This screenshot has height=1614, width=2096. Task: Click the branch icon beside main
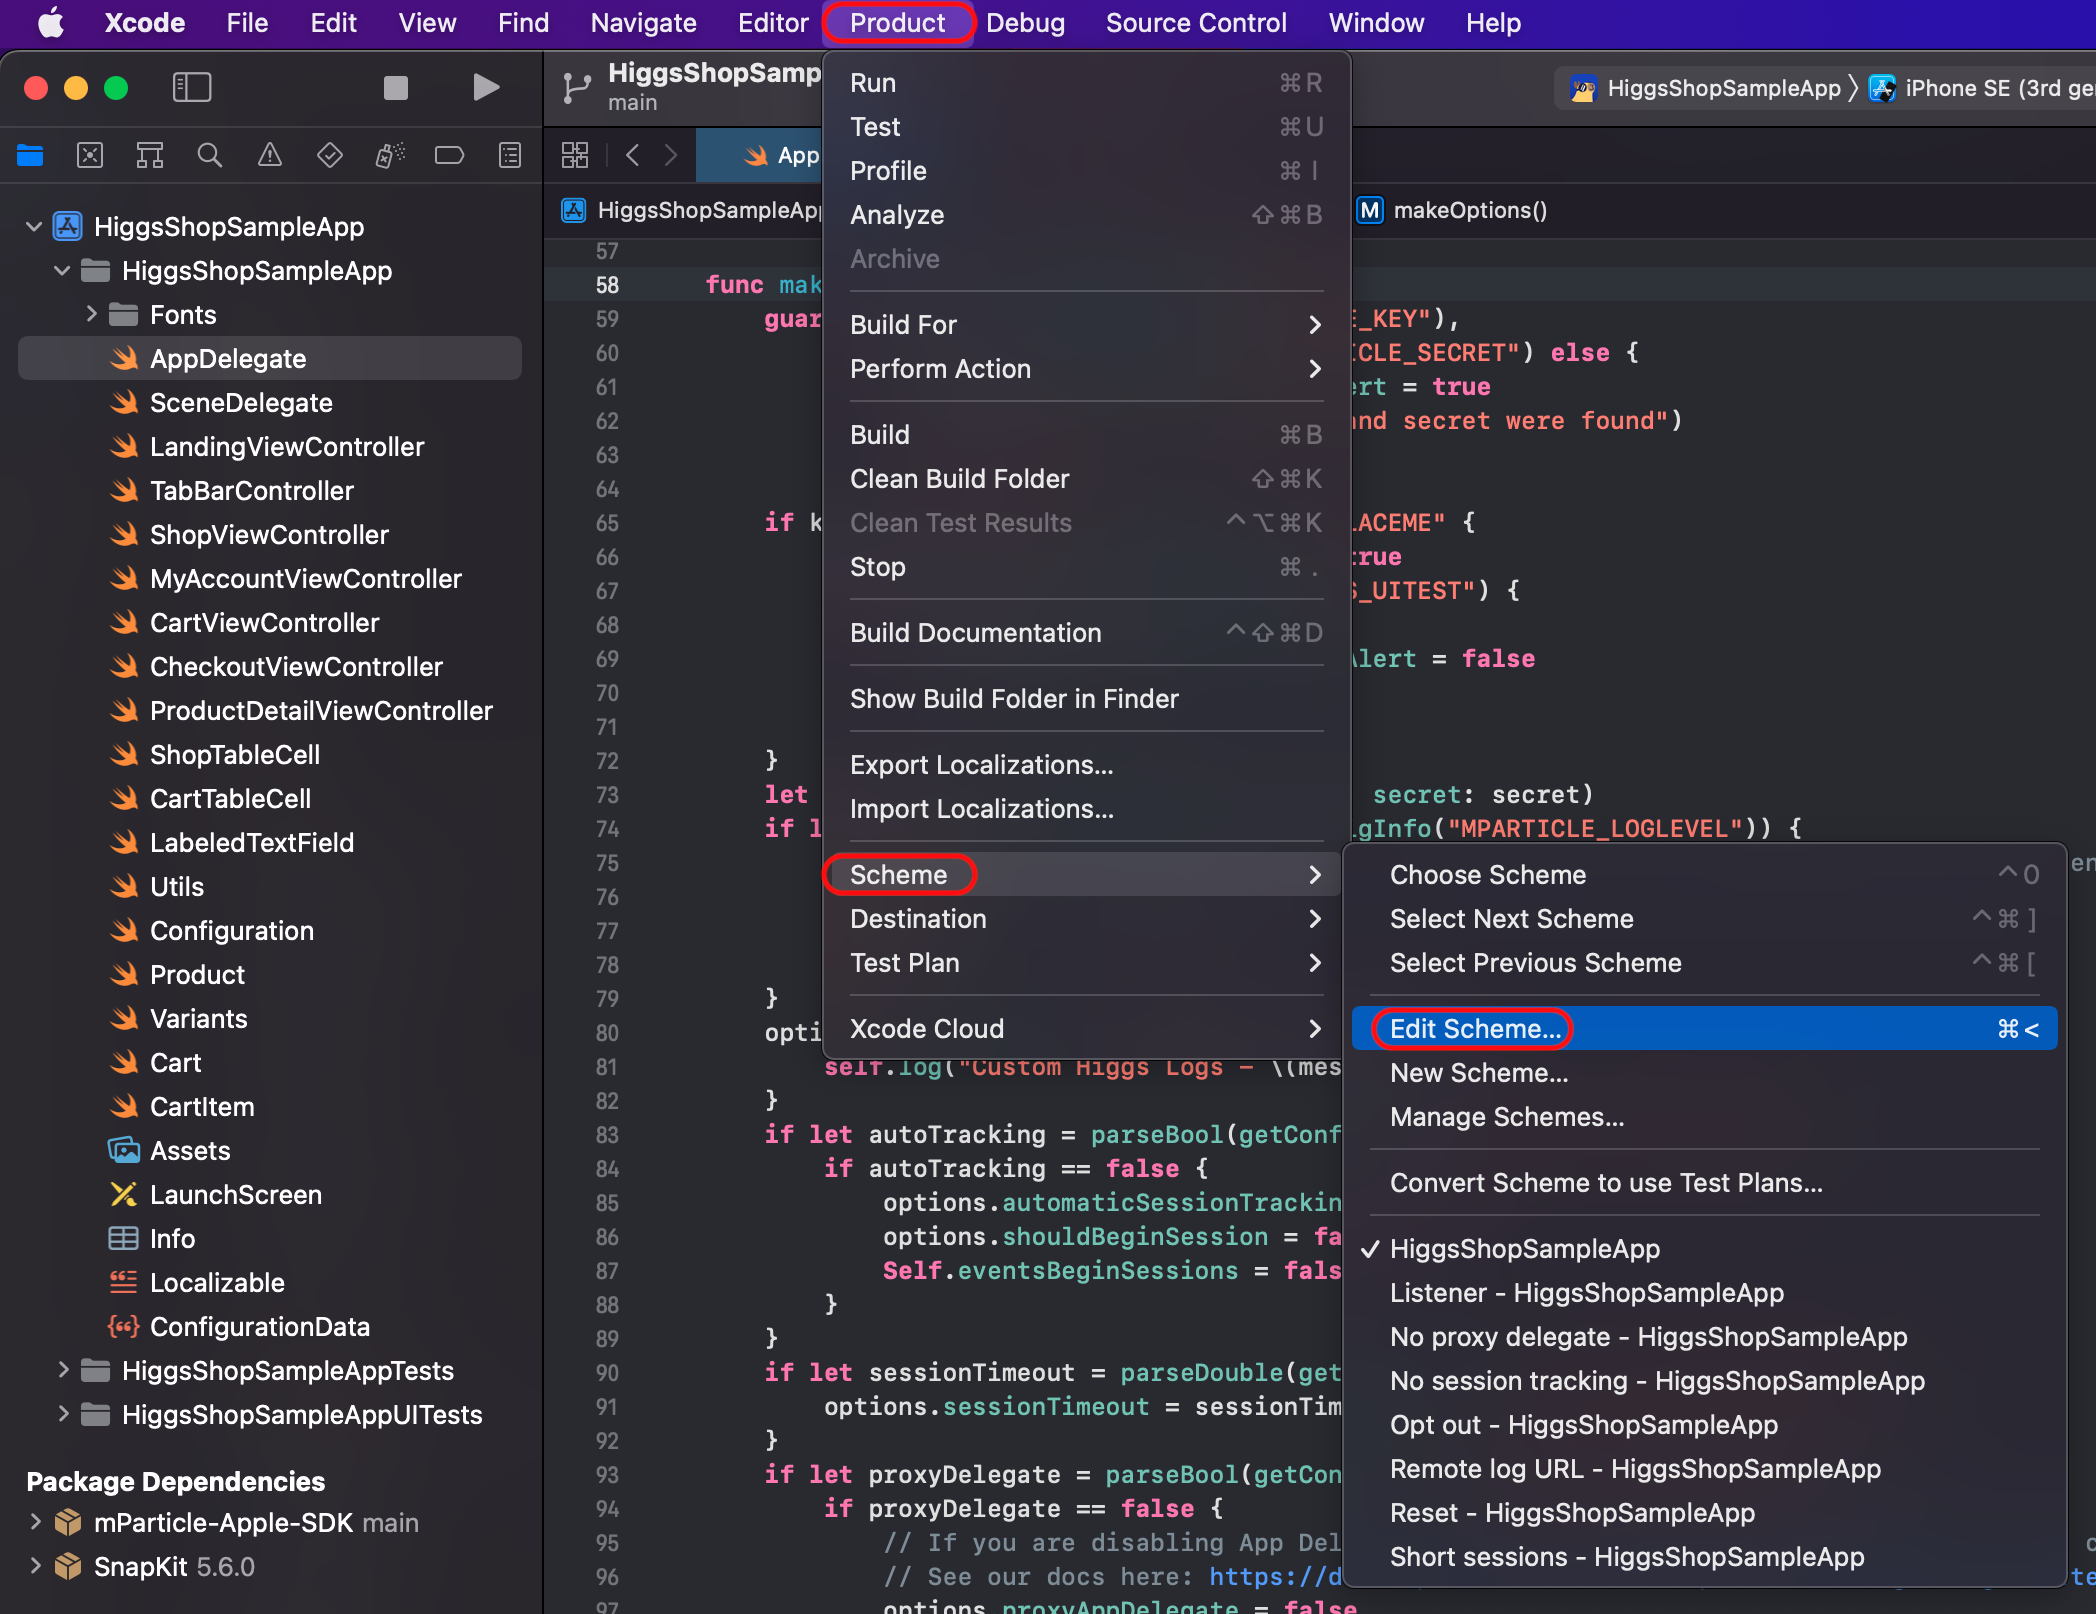(x=576, y=88)
